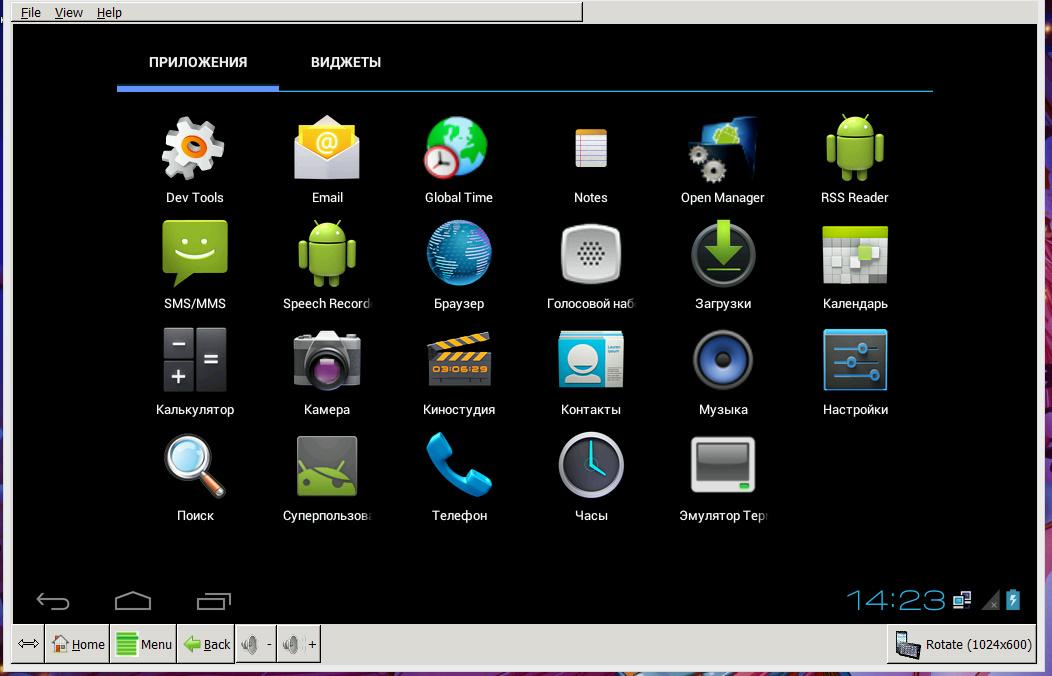
Task: Select the ПРИЛОЖЕНИЯ tab
Action: [198, 62]
